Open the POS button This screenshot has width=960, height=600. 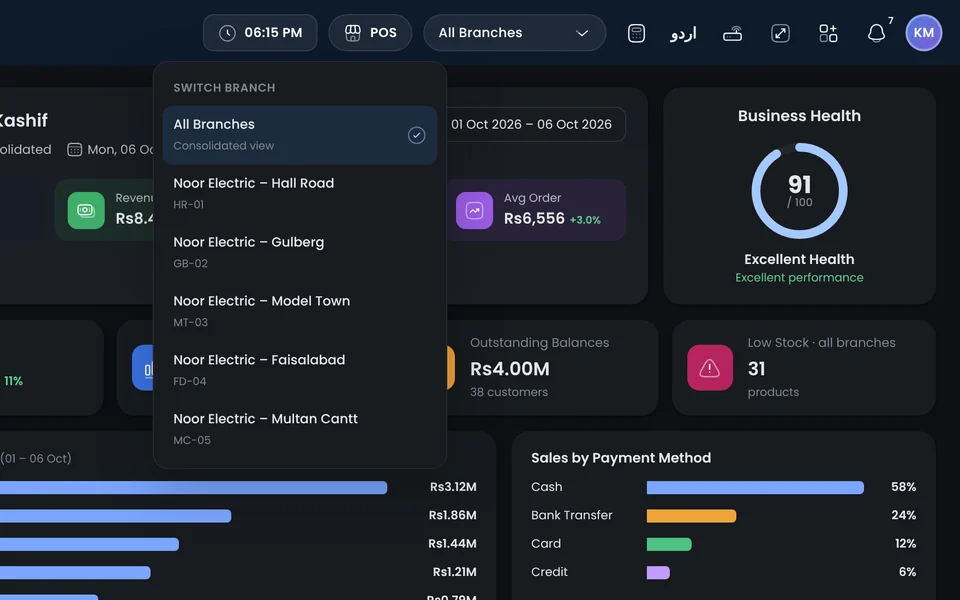click(x=370, y=33)
